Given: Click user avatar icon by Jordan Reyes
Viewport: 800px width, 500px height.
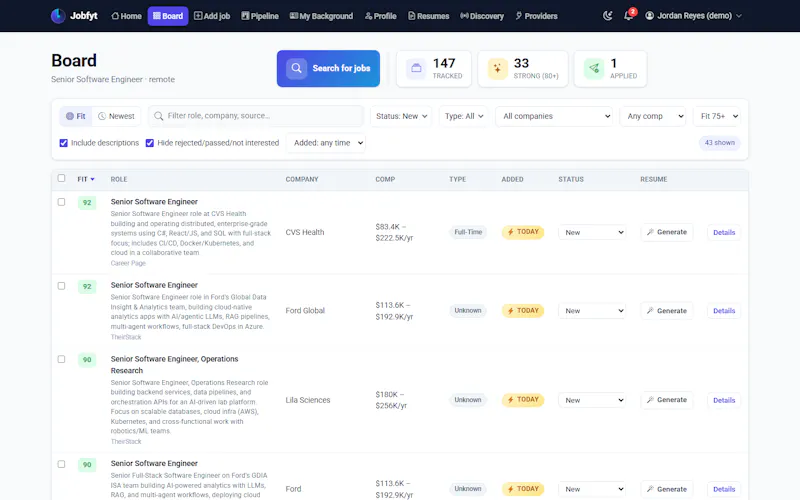Looking at the screenshot, I should 649,16.
